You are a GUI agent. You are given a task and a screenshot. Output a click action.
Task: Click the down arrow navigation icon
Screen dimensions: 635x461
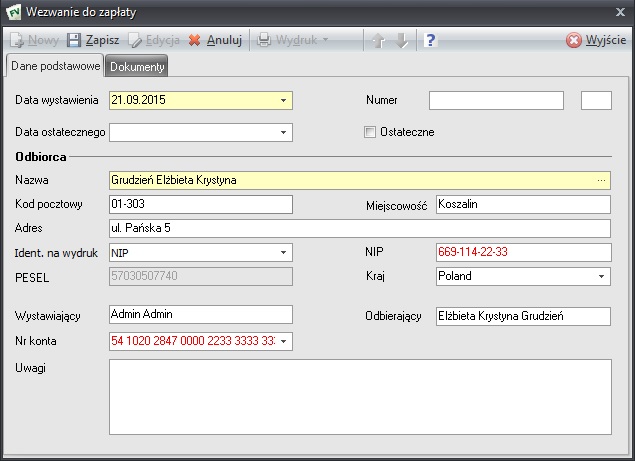401,41
